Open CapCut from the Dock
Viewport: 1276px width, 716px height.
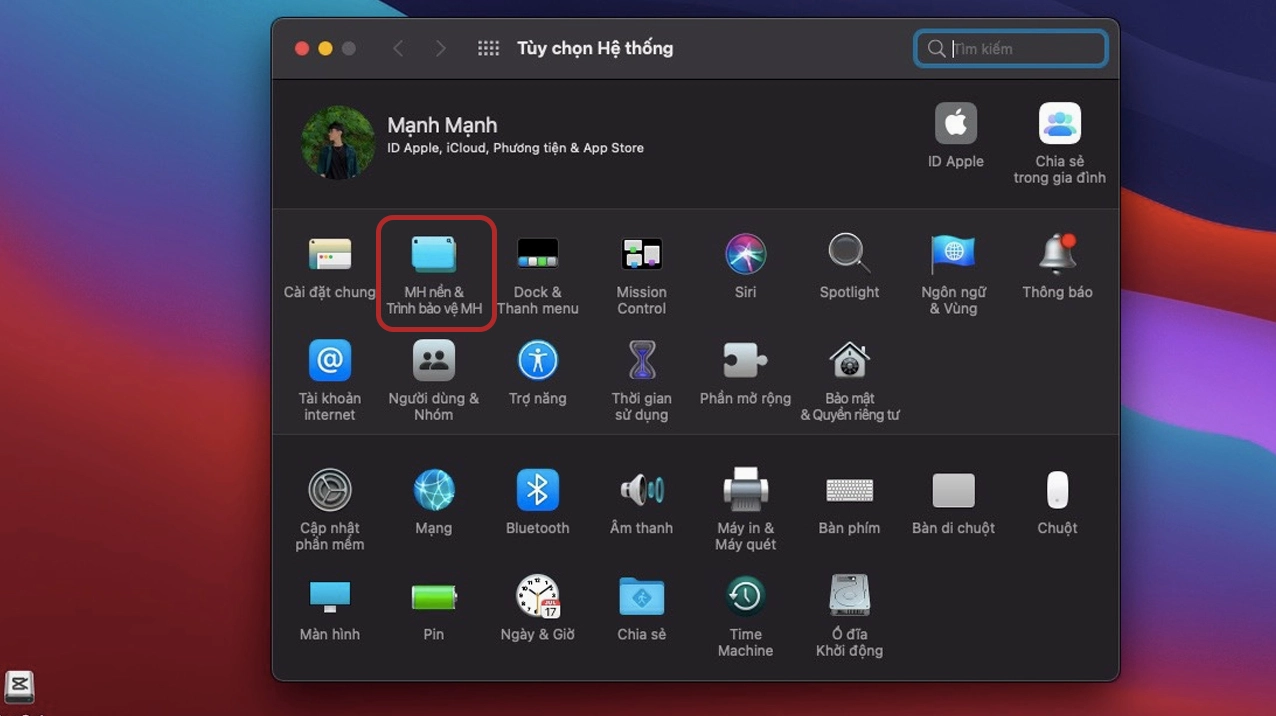pyautogui.click(x=20, y=688)
